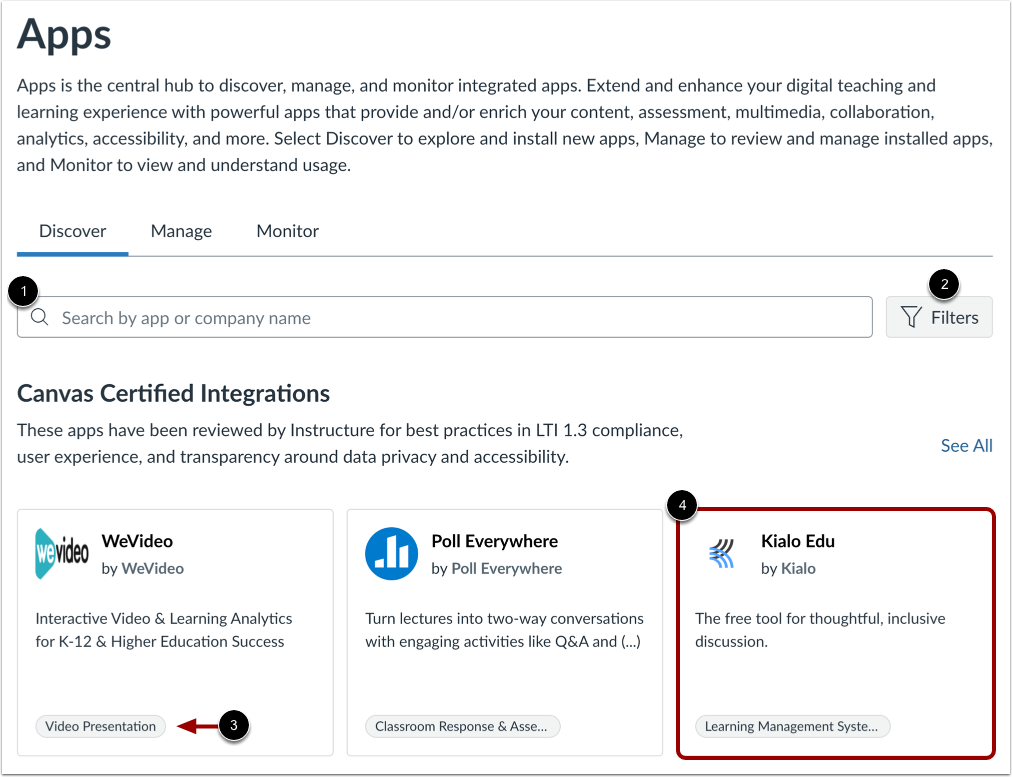The height and width of the screenshot is (777, 1012).
Task: Select the Classroom Response & Asse... tag
Action: (x=462, y=726)
